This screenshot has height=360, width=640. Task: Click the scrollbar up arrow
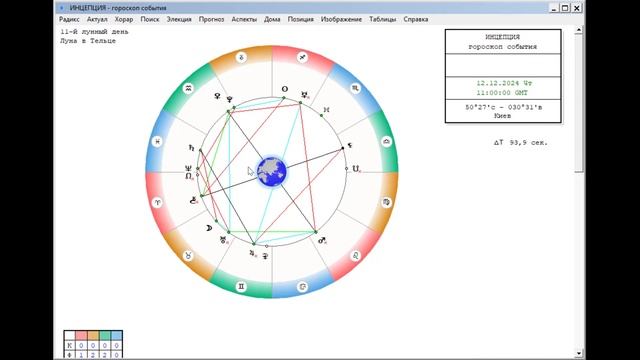pyautogui.click(x=578, y=30)
